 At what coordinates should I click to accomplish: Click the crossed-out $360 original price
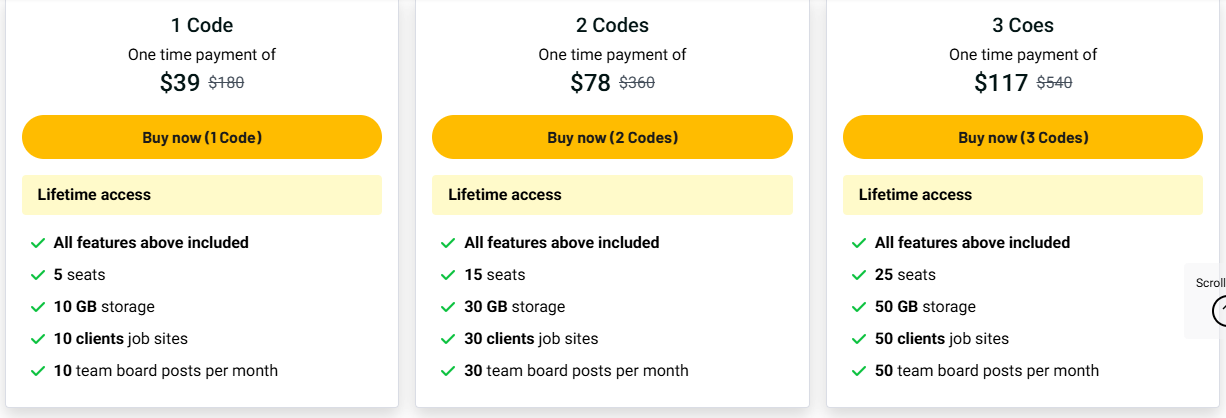[637, 83]
